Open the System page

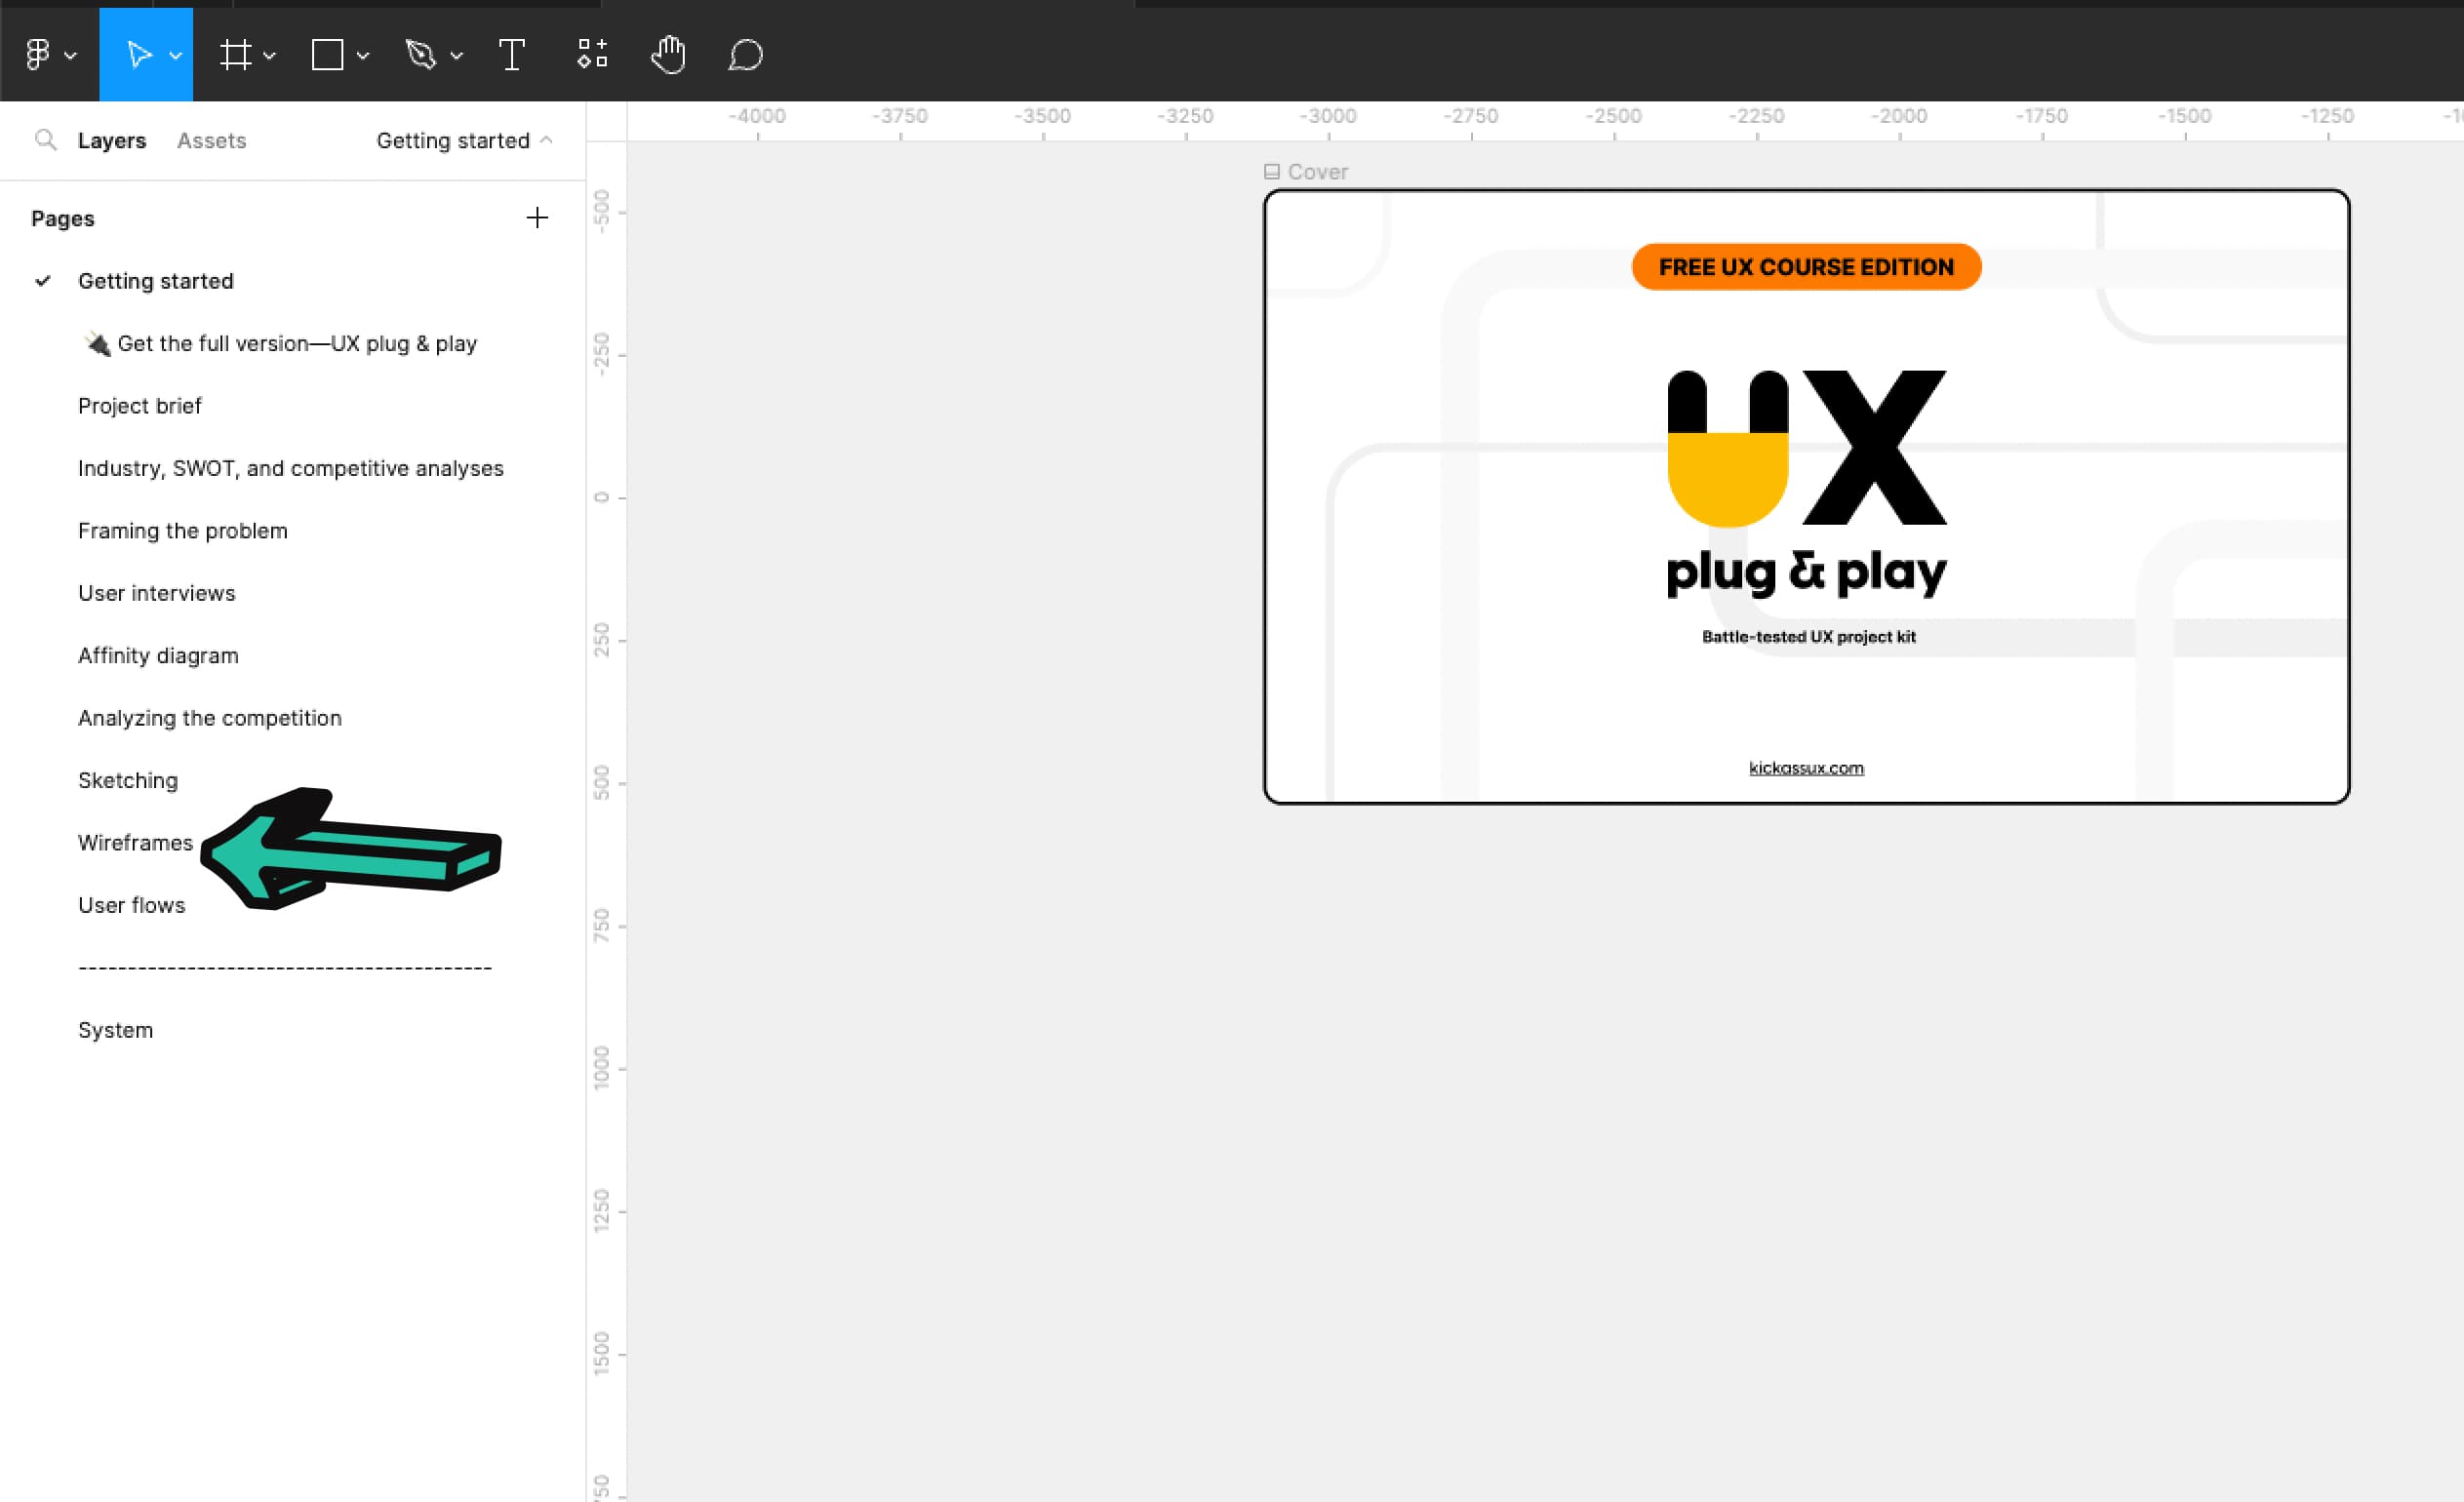point(116,1030)
